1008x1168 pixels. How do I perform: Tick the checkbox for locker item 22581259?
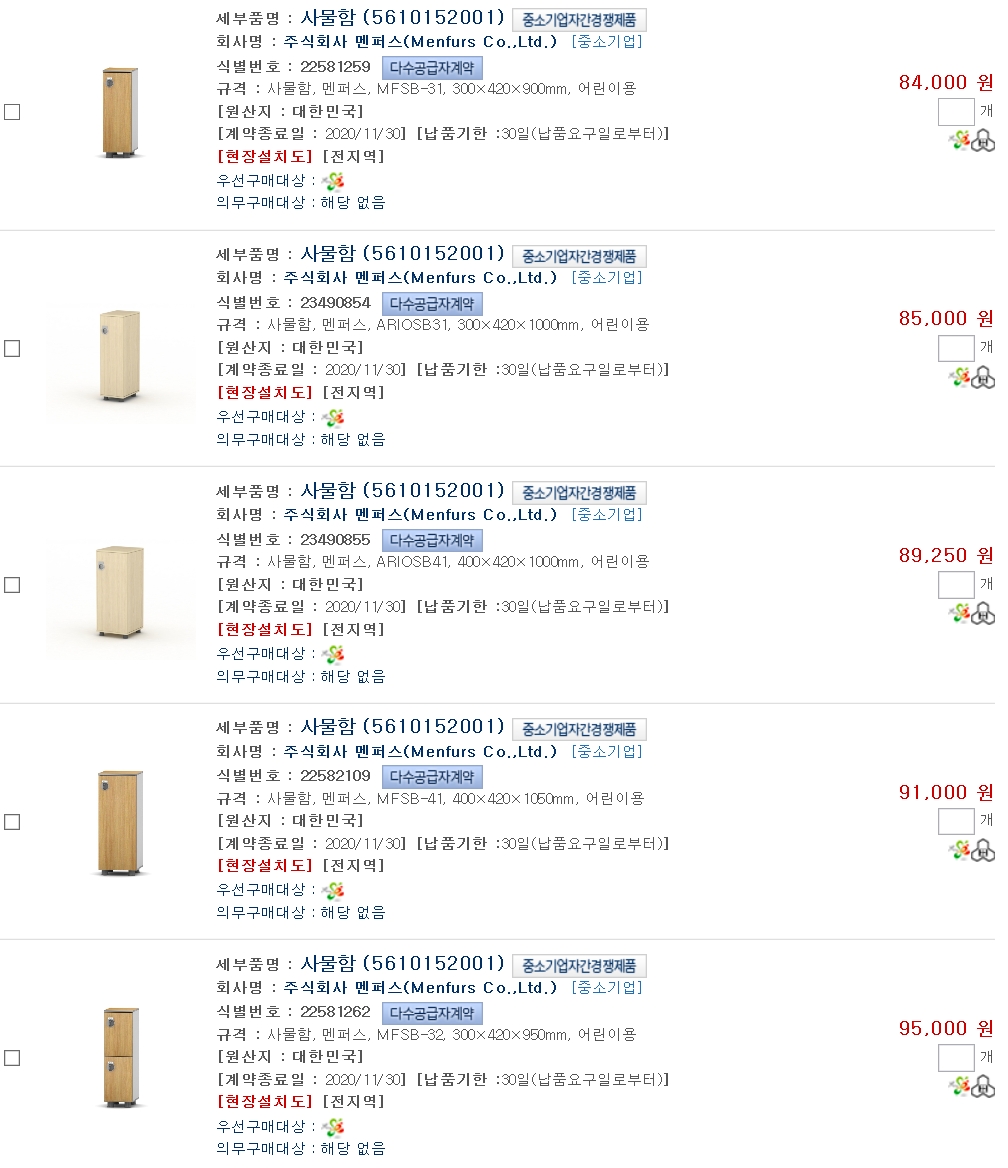(x=12, y=112)
